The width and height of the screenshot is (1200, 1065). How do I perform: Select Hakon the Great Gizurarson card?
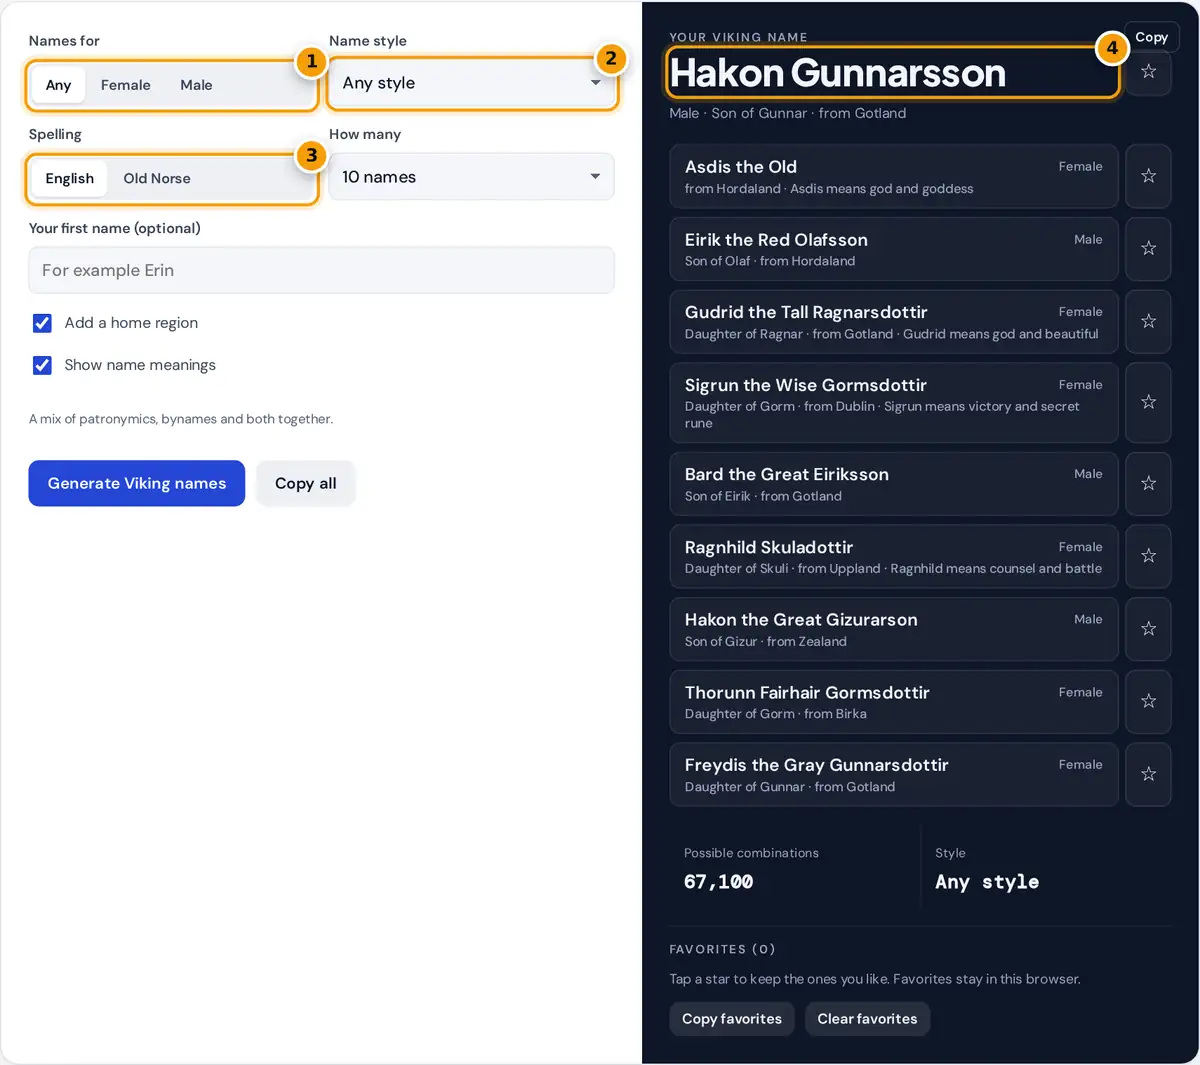(x=893, y=629)
